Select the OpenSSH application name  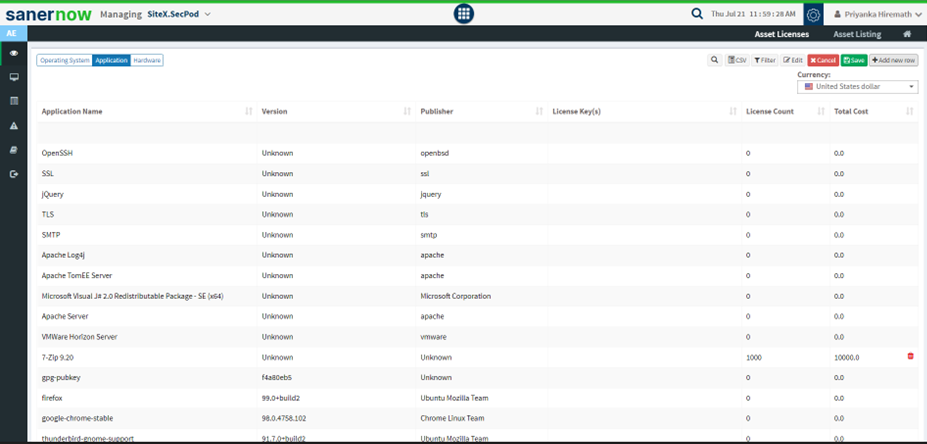57,153
